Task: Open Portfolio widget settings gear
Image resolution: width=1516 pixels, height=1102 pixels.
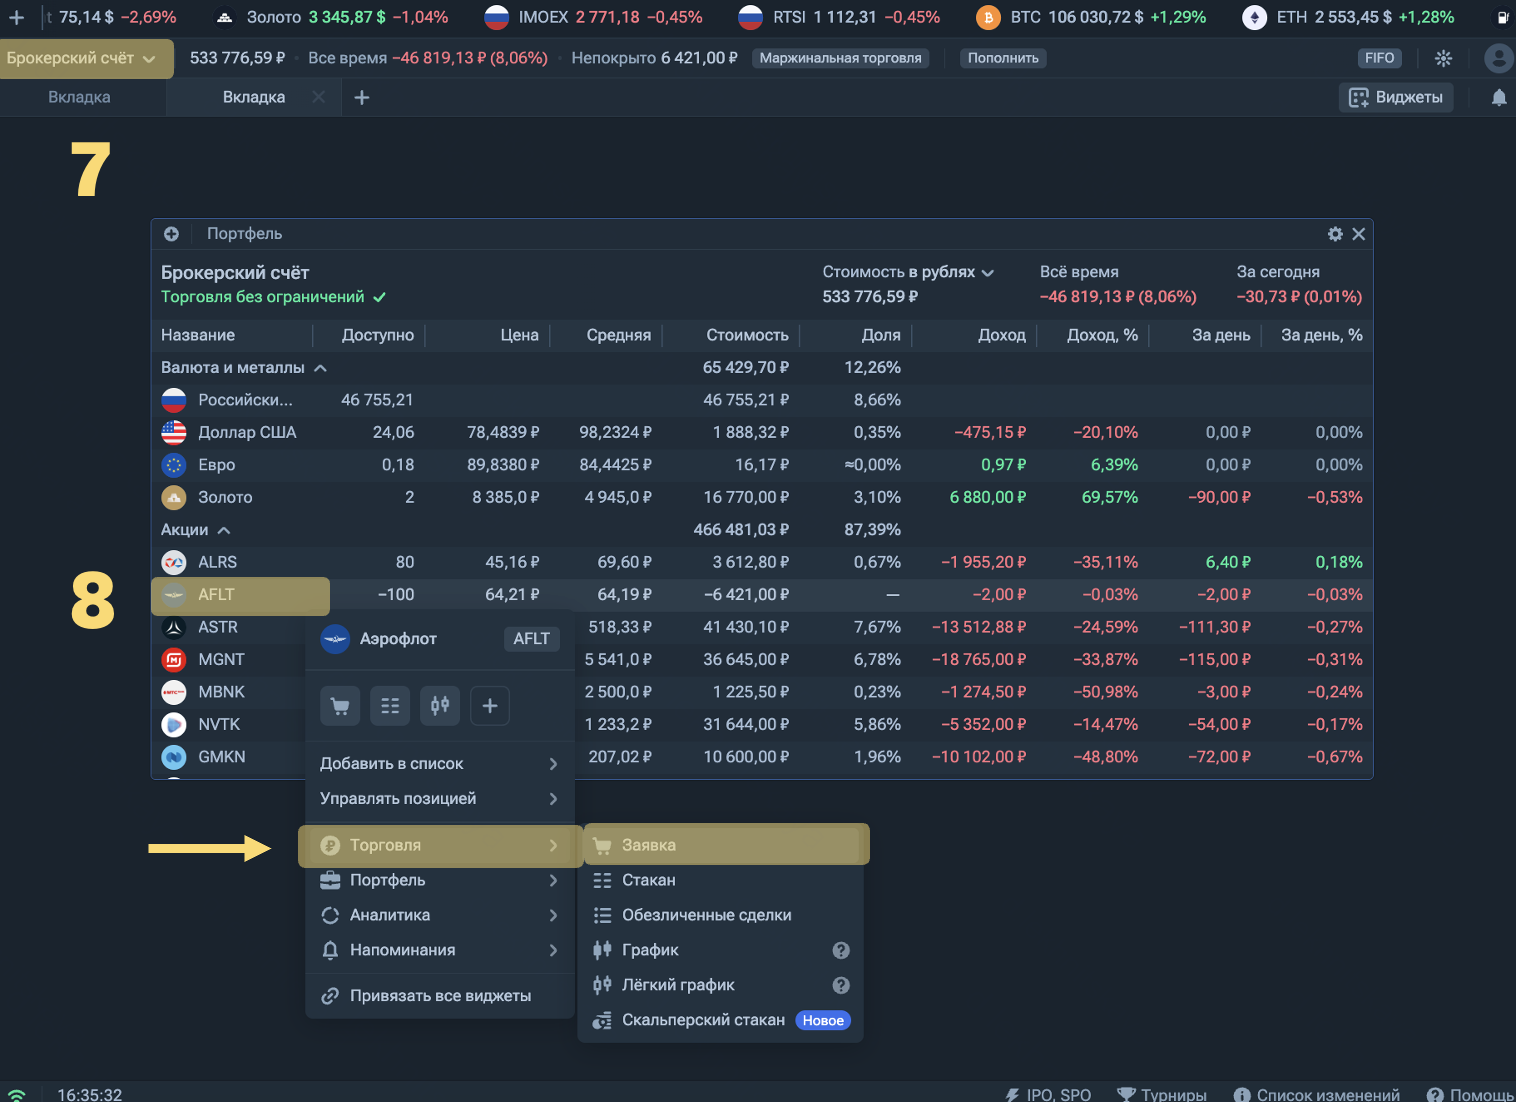Action: [x=1335, y=234]
